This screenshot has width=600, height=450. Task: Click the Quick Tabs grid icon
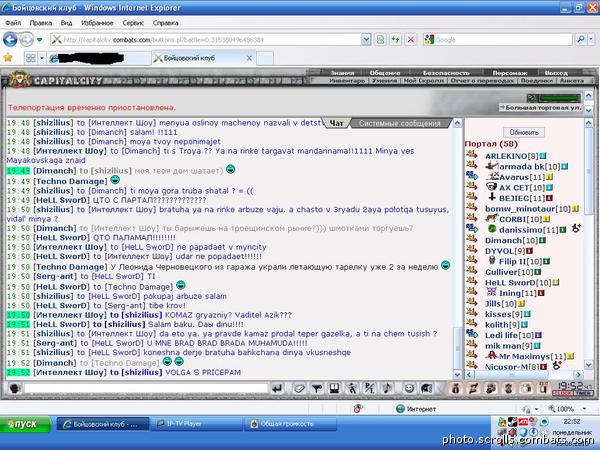31,58
